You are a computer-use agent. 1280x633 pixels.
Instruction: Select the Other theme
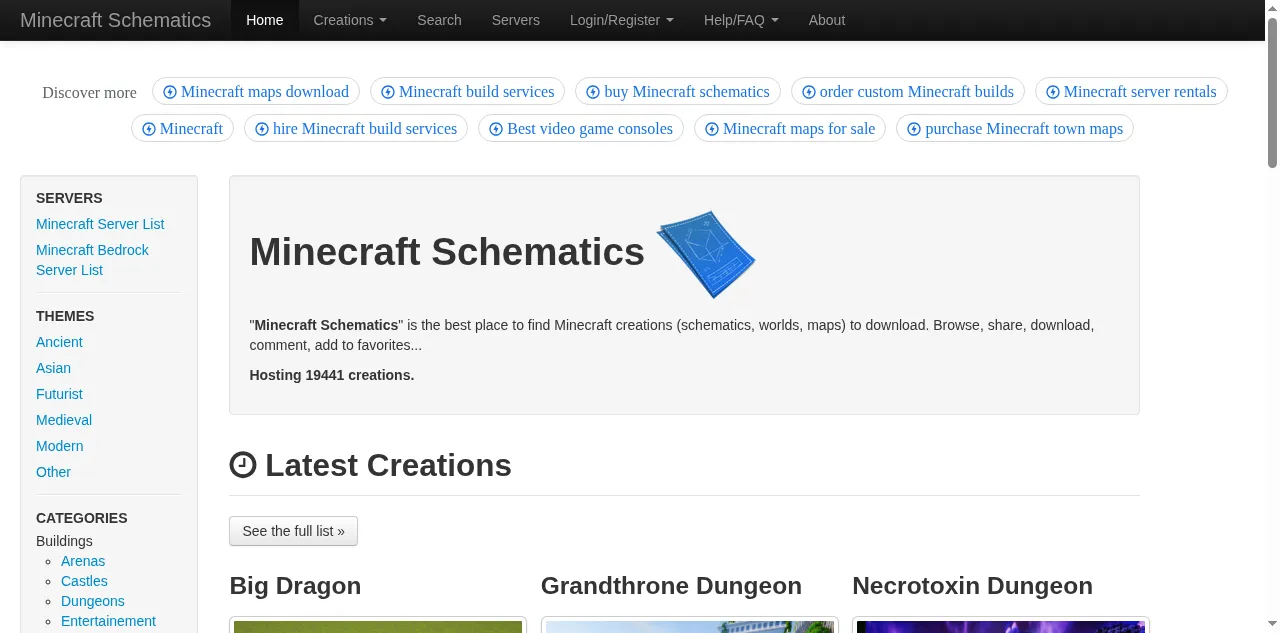53,472
